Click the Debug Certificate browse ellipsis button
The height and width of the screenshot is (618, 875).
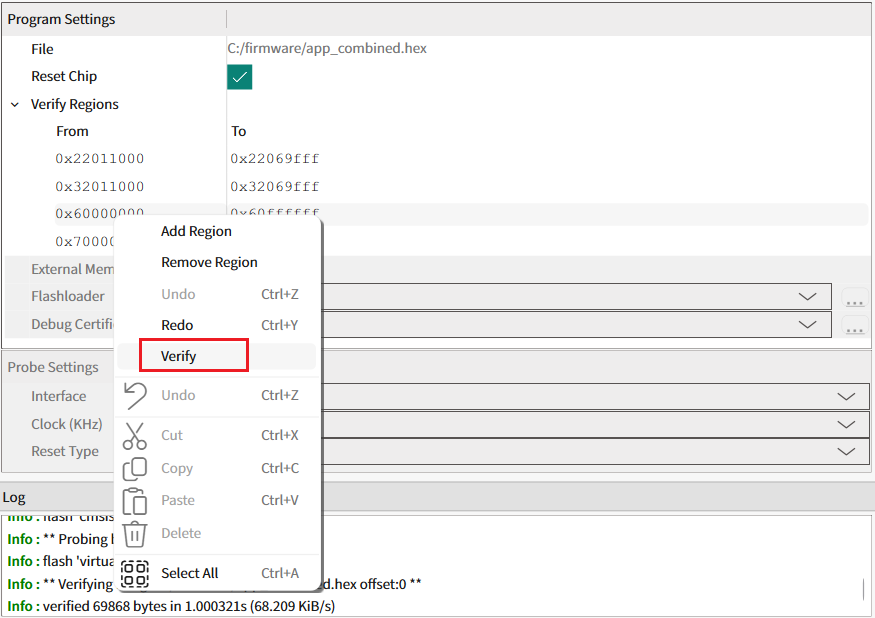tap(854, 326)
